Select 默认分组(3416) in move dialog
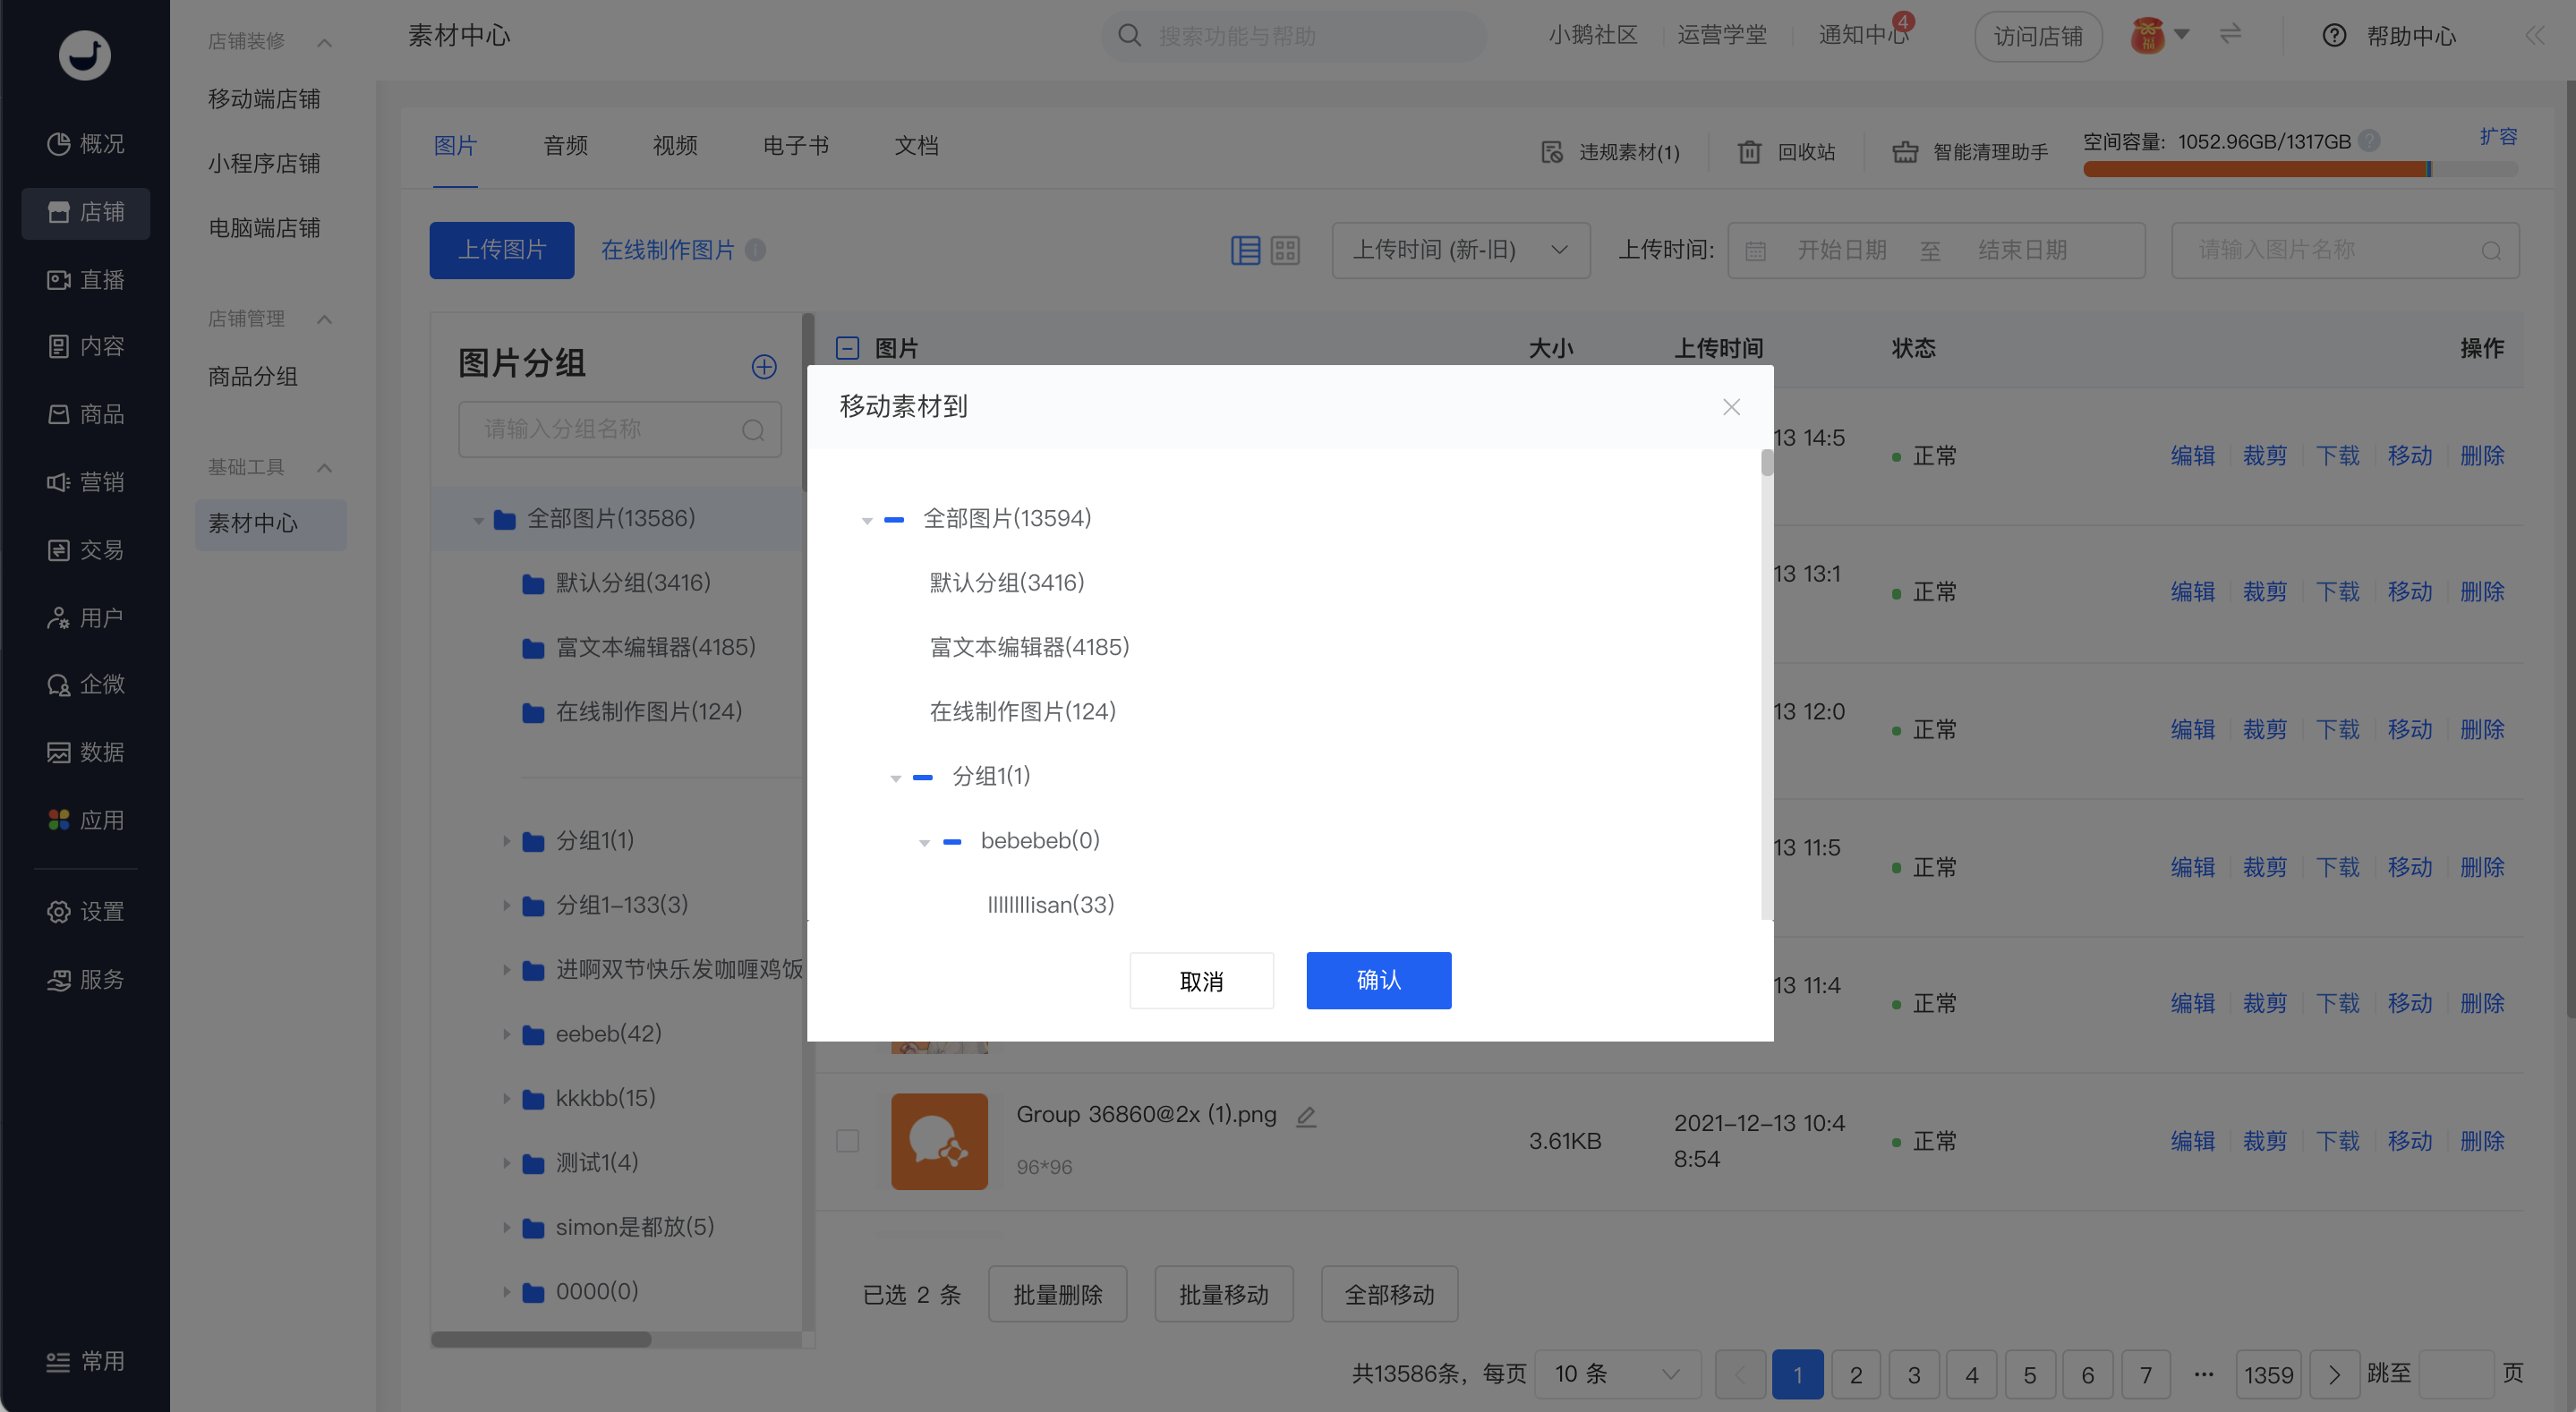The image size is (2576, 1412). tap(1007, 583)
